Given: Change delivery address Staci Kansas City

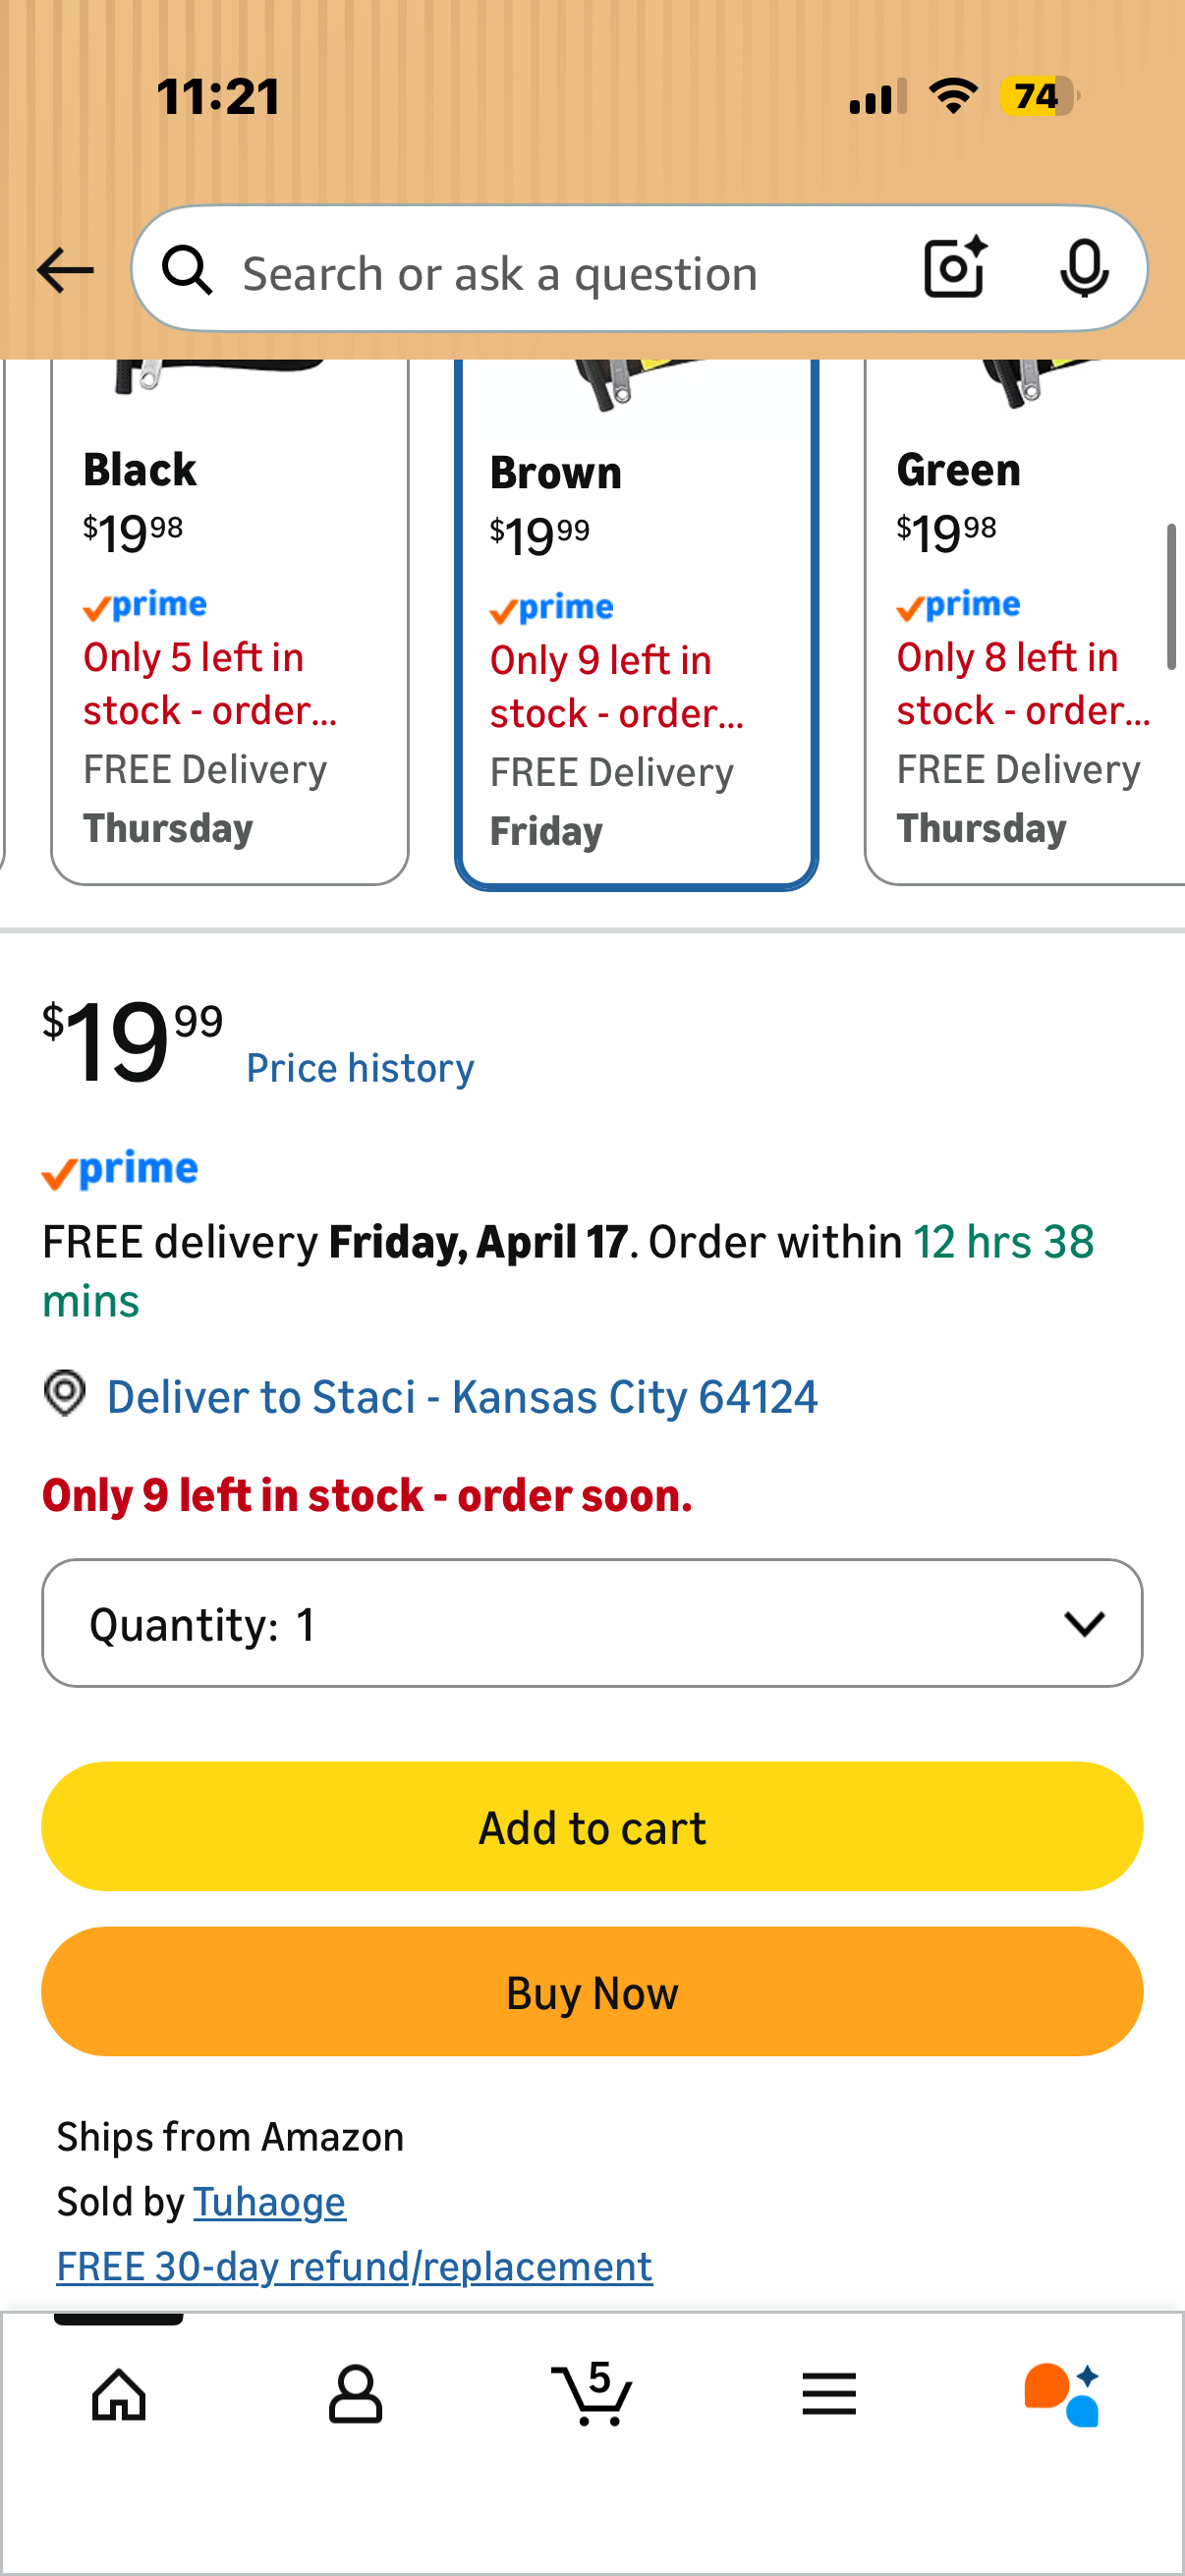Looking at the screenshot, I should [462, 1397].
